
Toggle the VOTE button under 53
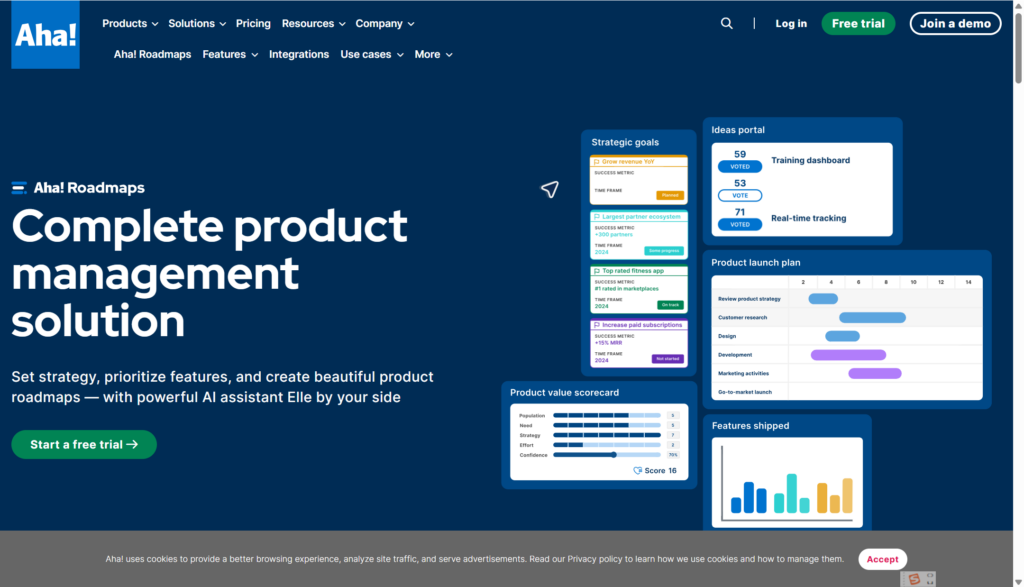pyautogui.click(x=740, y=195)
